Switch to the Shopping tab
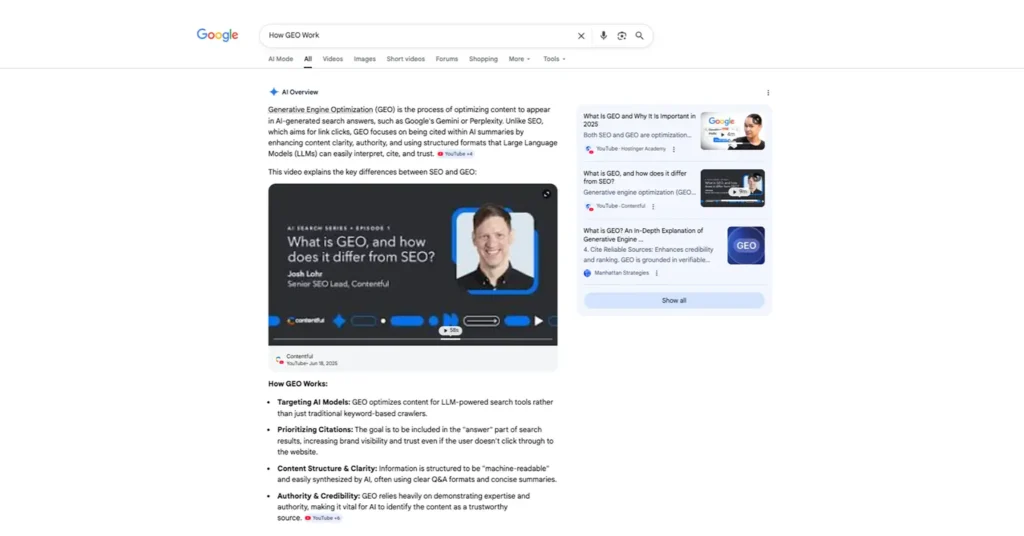This screenshot has height=536, width=1024. coord(483,59)
